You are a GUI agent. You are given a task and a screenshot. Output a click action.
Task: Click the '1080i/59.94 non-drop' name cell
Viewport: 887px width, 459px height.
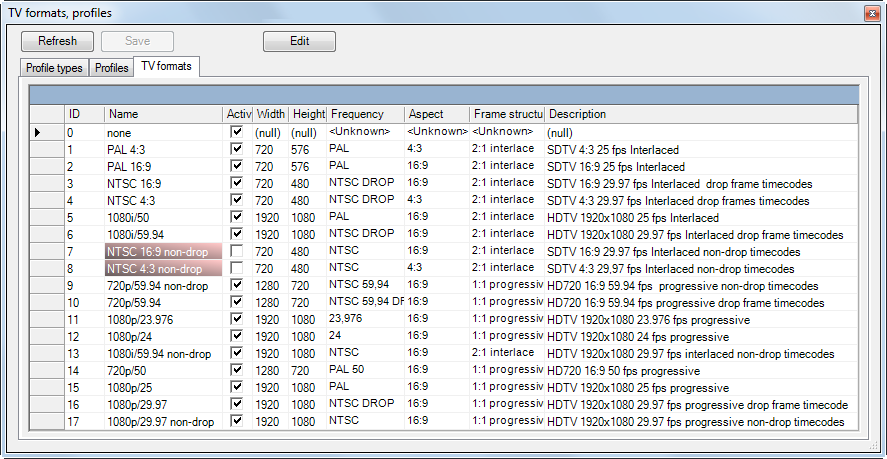(164, 354)
